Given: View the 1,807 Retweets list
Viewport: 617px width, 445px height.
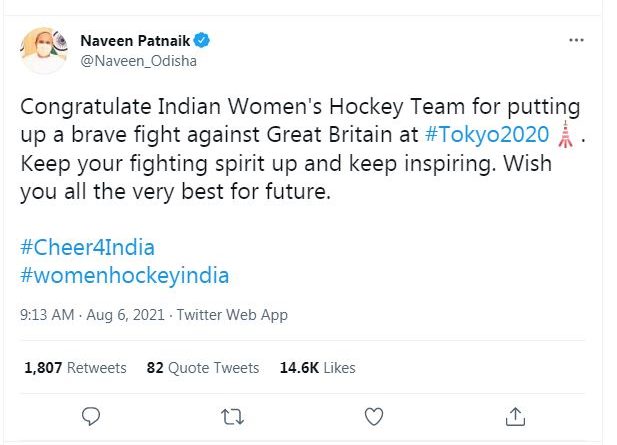Looking at the screenshot, I should tap(75, 368).
